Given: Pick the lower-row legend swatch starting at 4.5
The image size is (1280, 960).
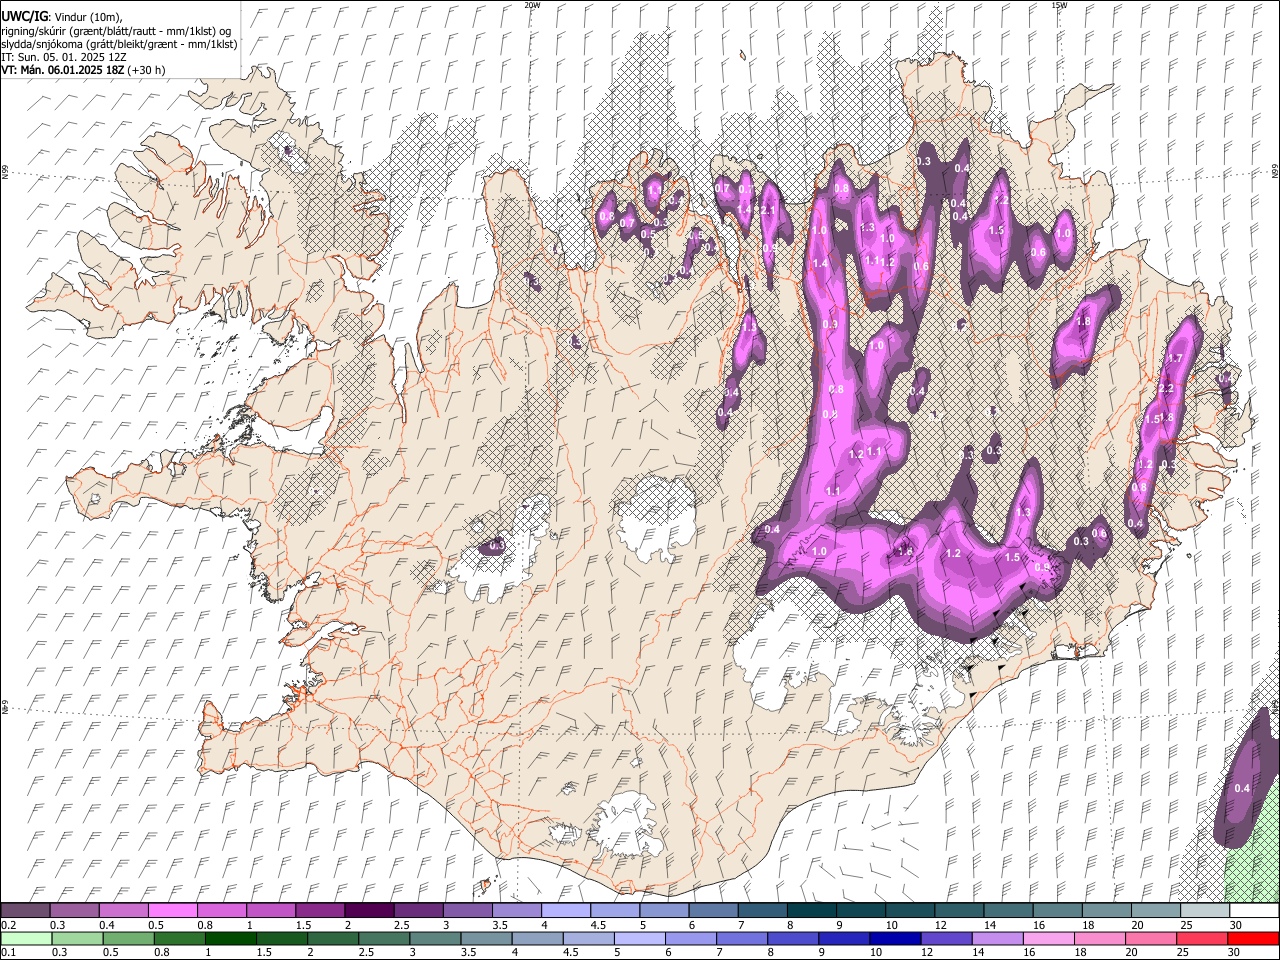Looking at the screenshot, I should (588, 938).
